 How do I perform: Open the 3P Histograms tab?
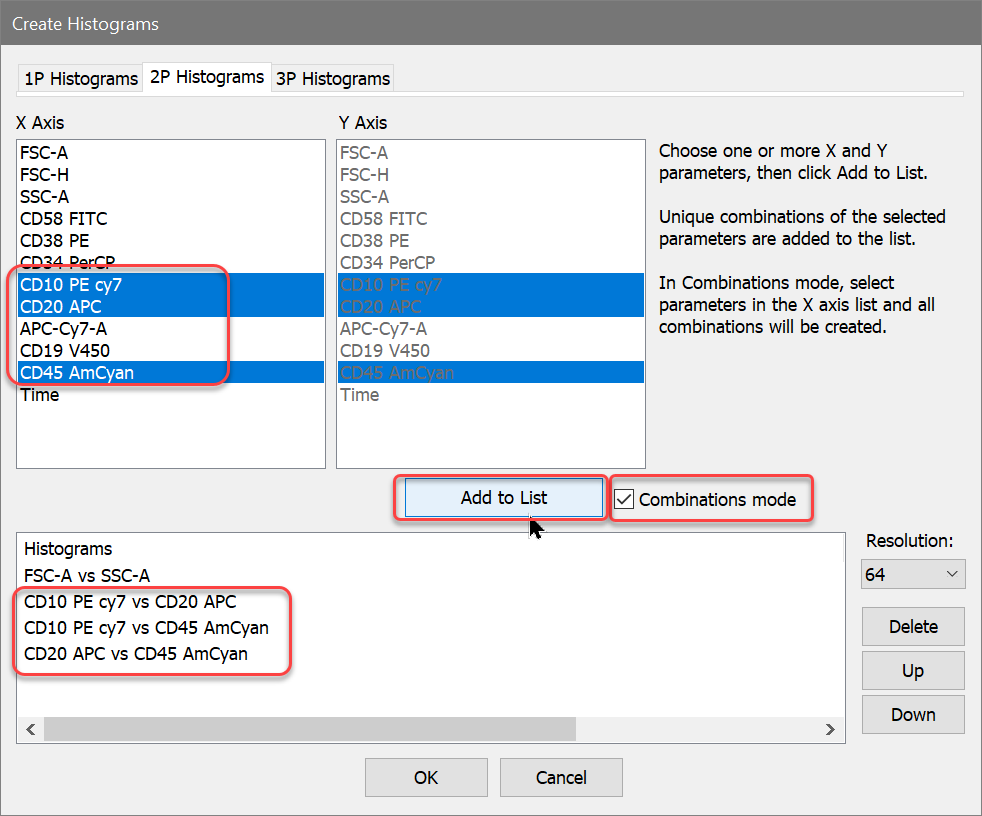click(332, 79)
